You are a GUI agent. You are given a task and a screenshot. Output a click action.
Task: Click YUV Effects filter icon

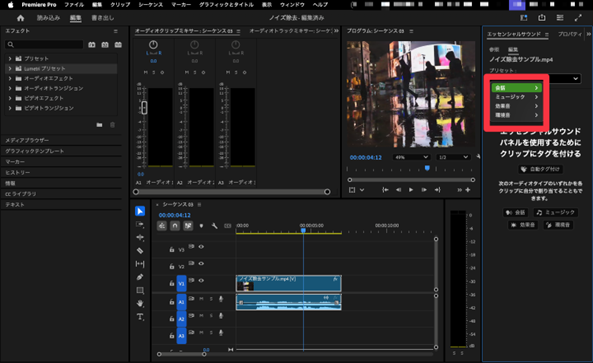[118, 45]
